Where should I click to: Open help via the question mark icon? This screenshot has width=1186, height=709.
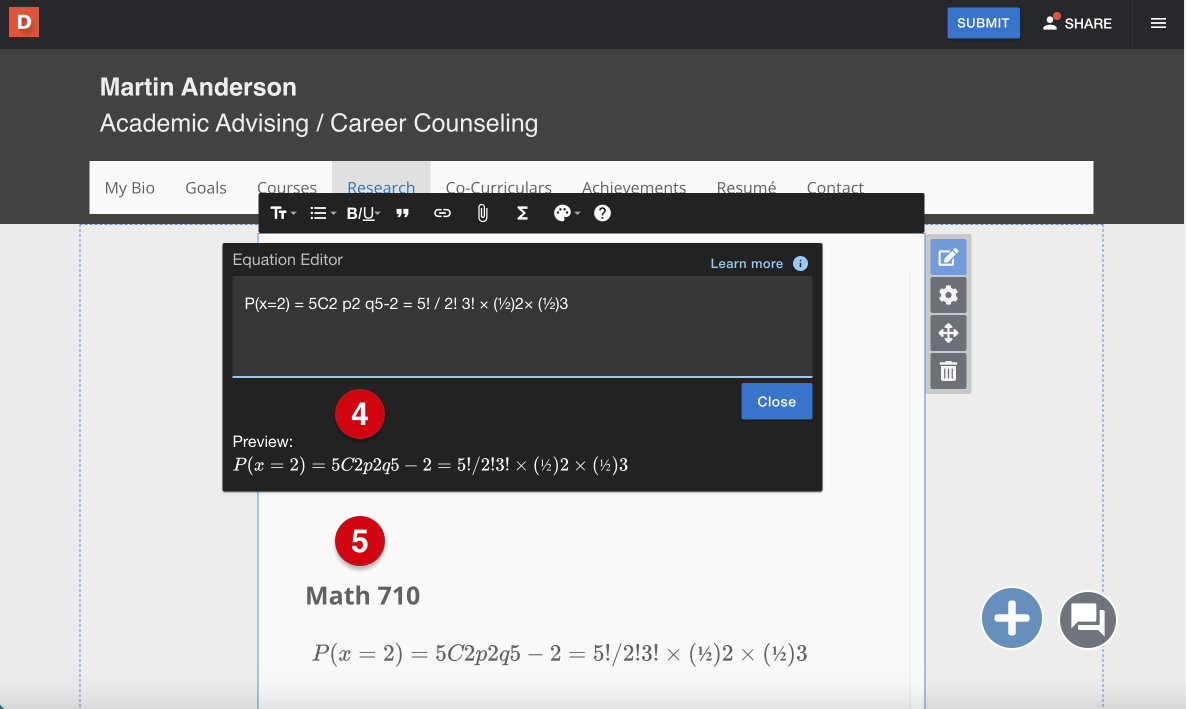click(x=602, y=212)
